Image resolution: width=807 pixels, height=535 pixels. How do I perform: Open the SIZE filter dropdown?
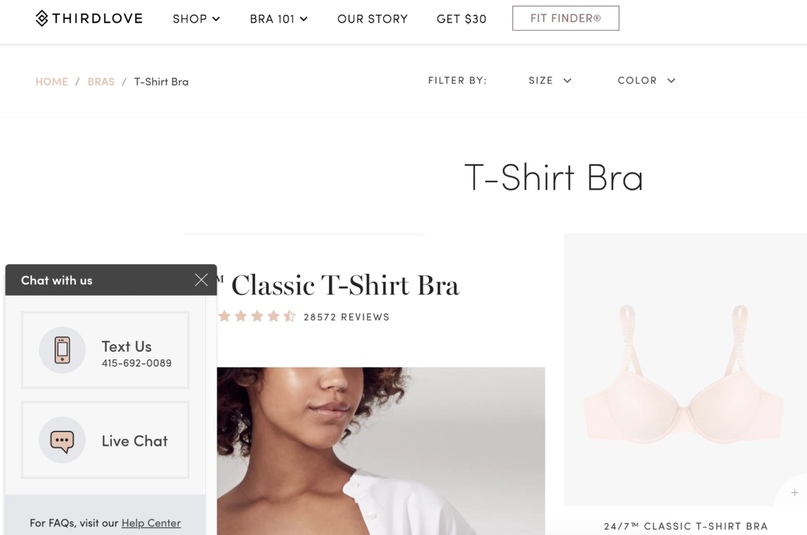(550, 80)
